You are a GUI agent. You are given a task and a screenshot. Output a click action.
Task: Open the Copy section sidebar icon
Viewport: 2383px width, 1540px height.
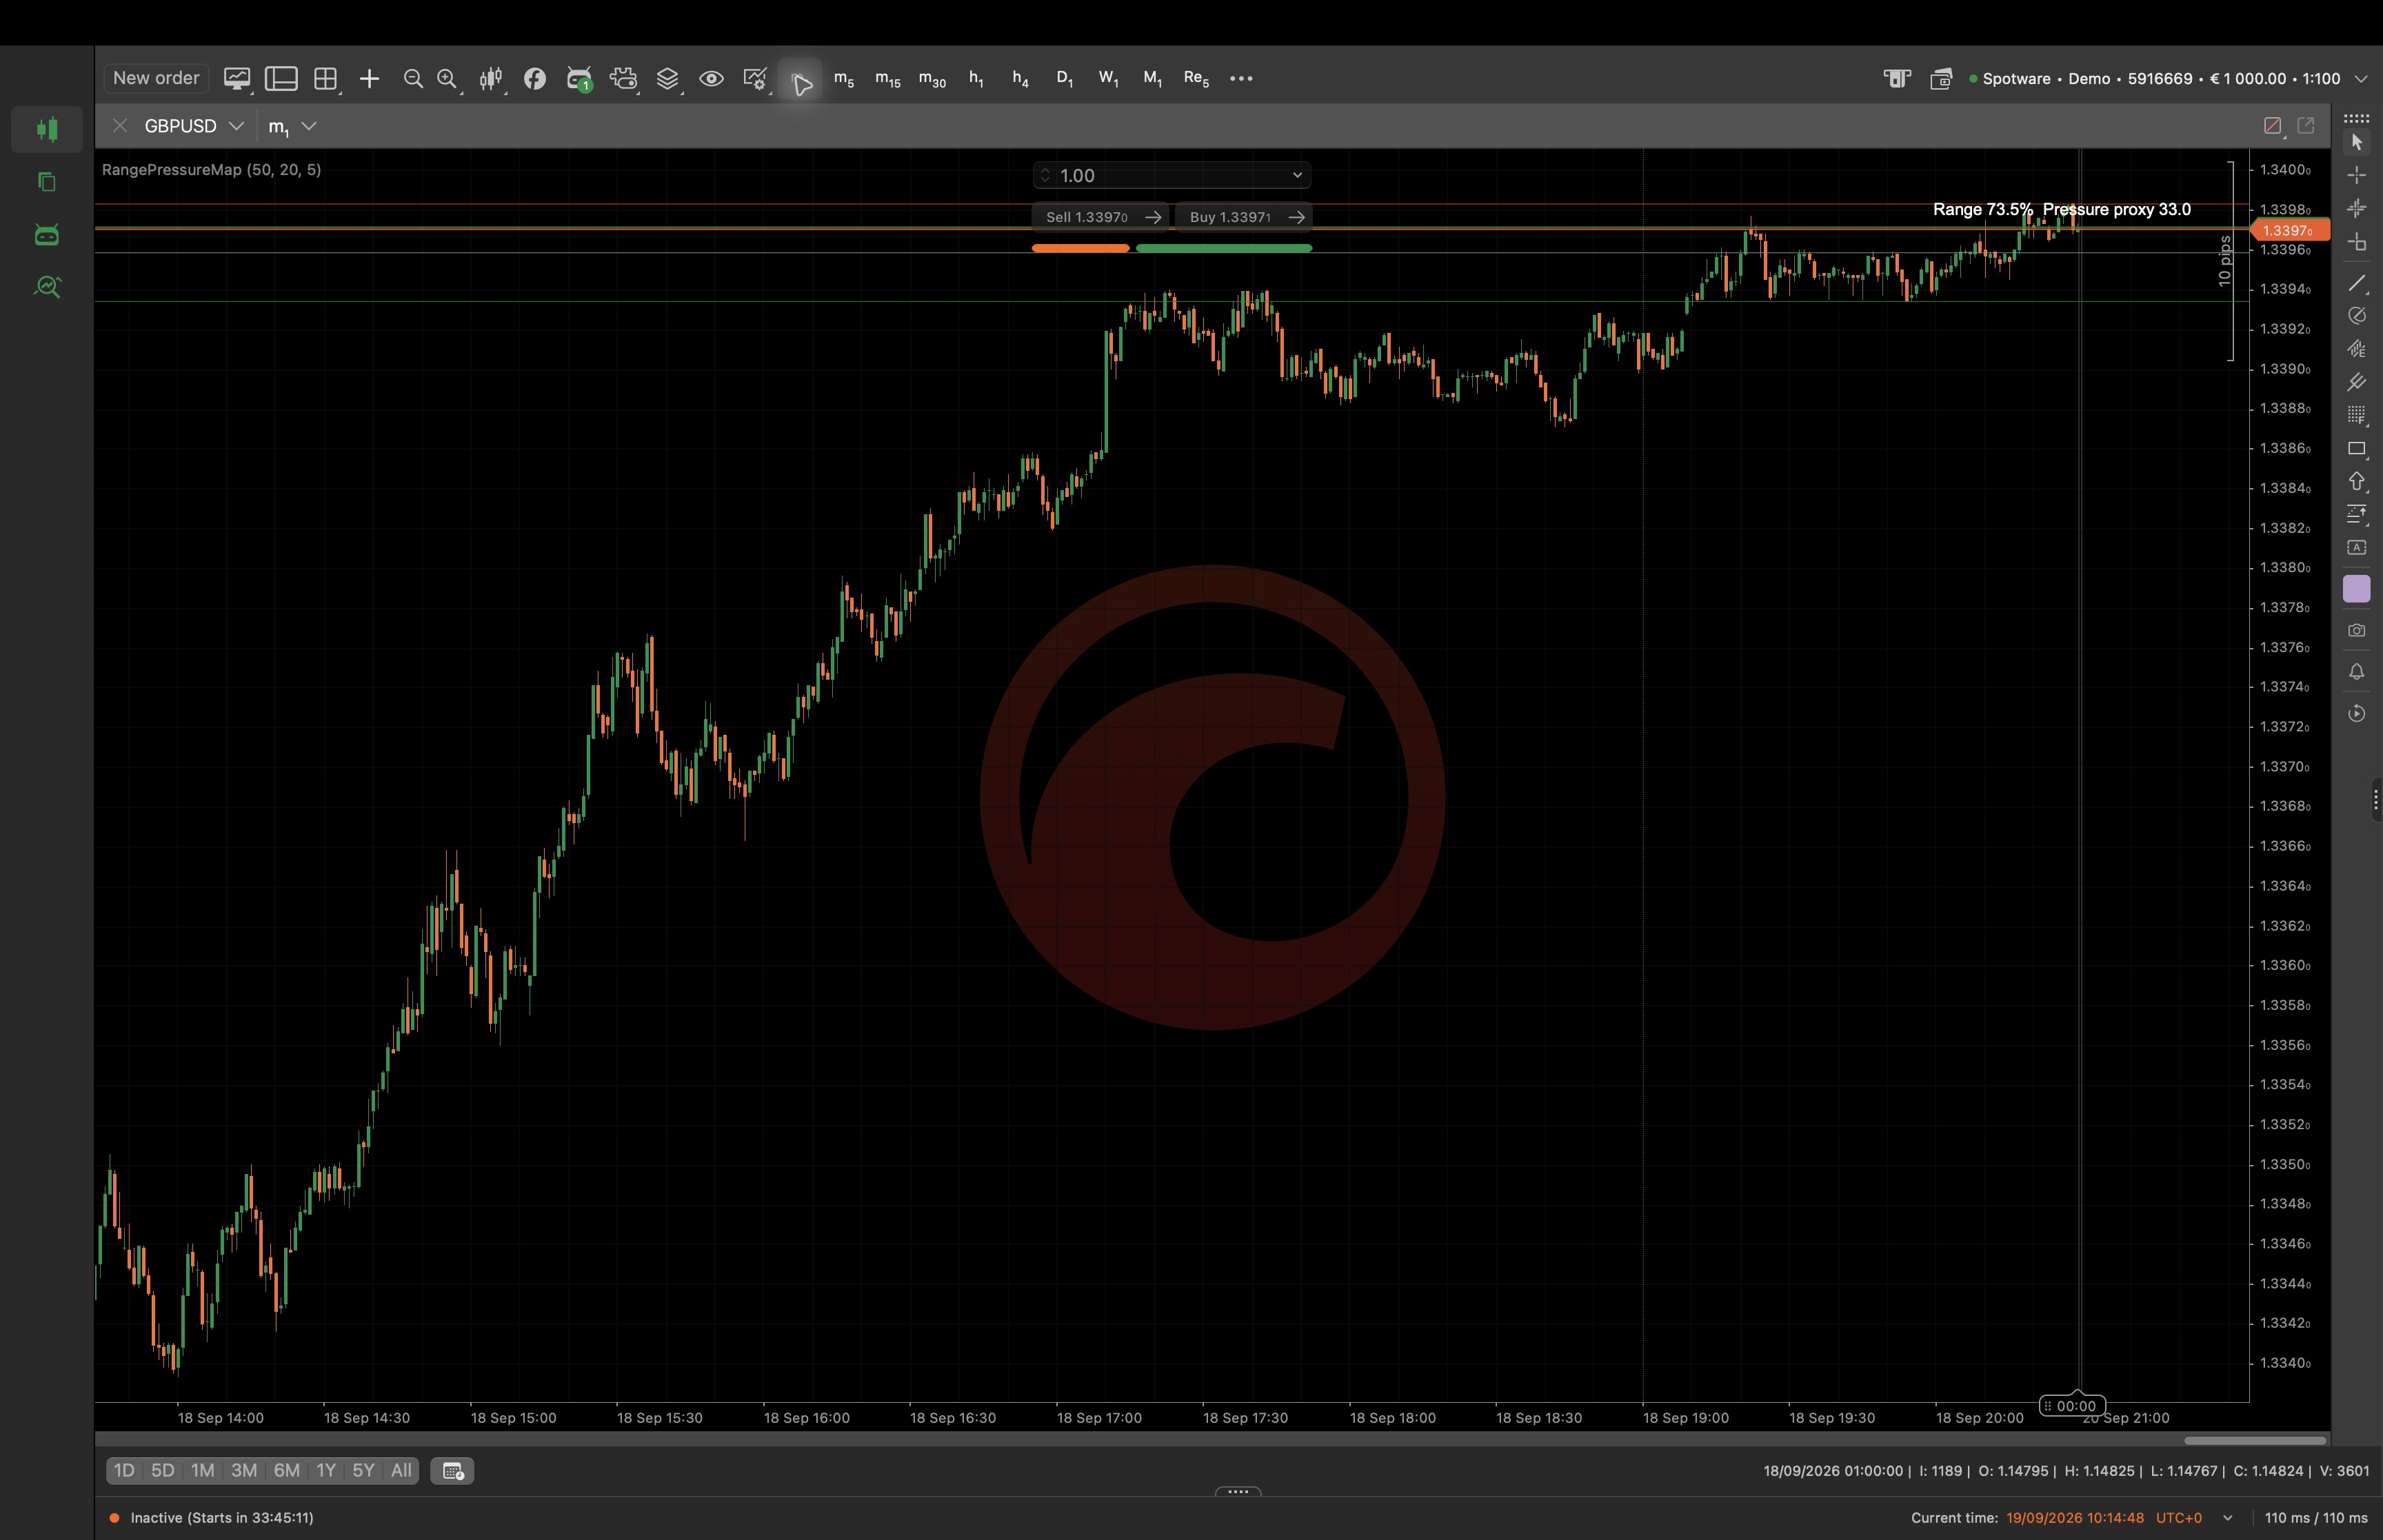pyautogui.click(x=47, y=182)
